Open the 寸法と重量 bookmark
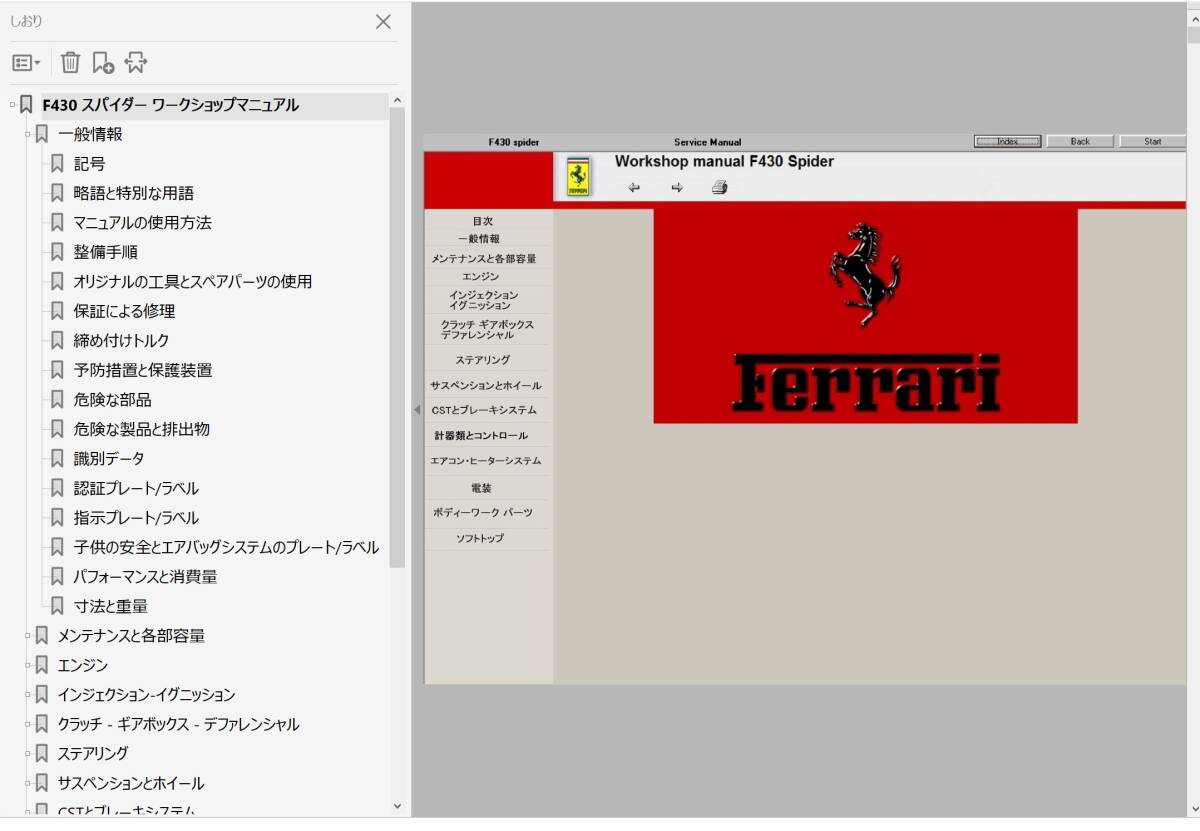The height and width of the screenshot is (831, 1200). [111, 606]
